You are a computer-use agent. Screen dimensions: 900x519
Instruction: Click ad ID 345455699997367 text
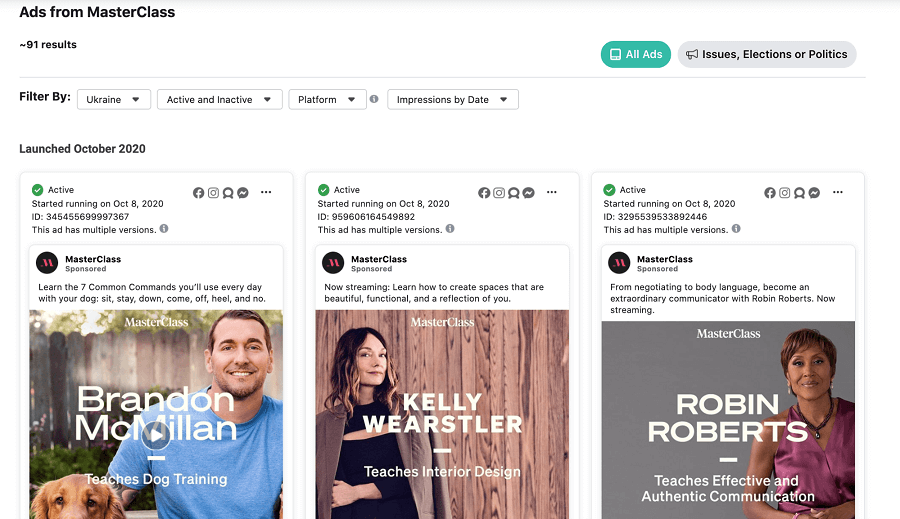coord(80,216)
